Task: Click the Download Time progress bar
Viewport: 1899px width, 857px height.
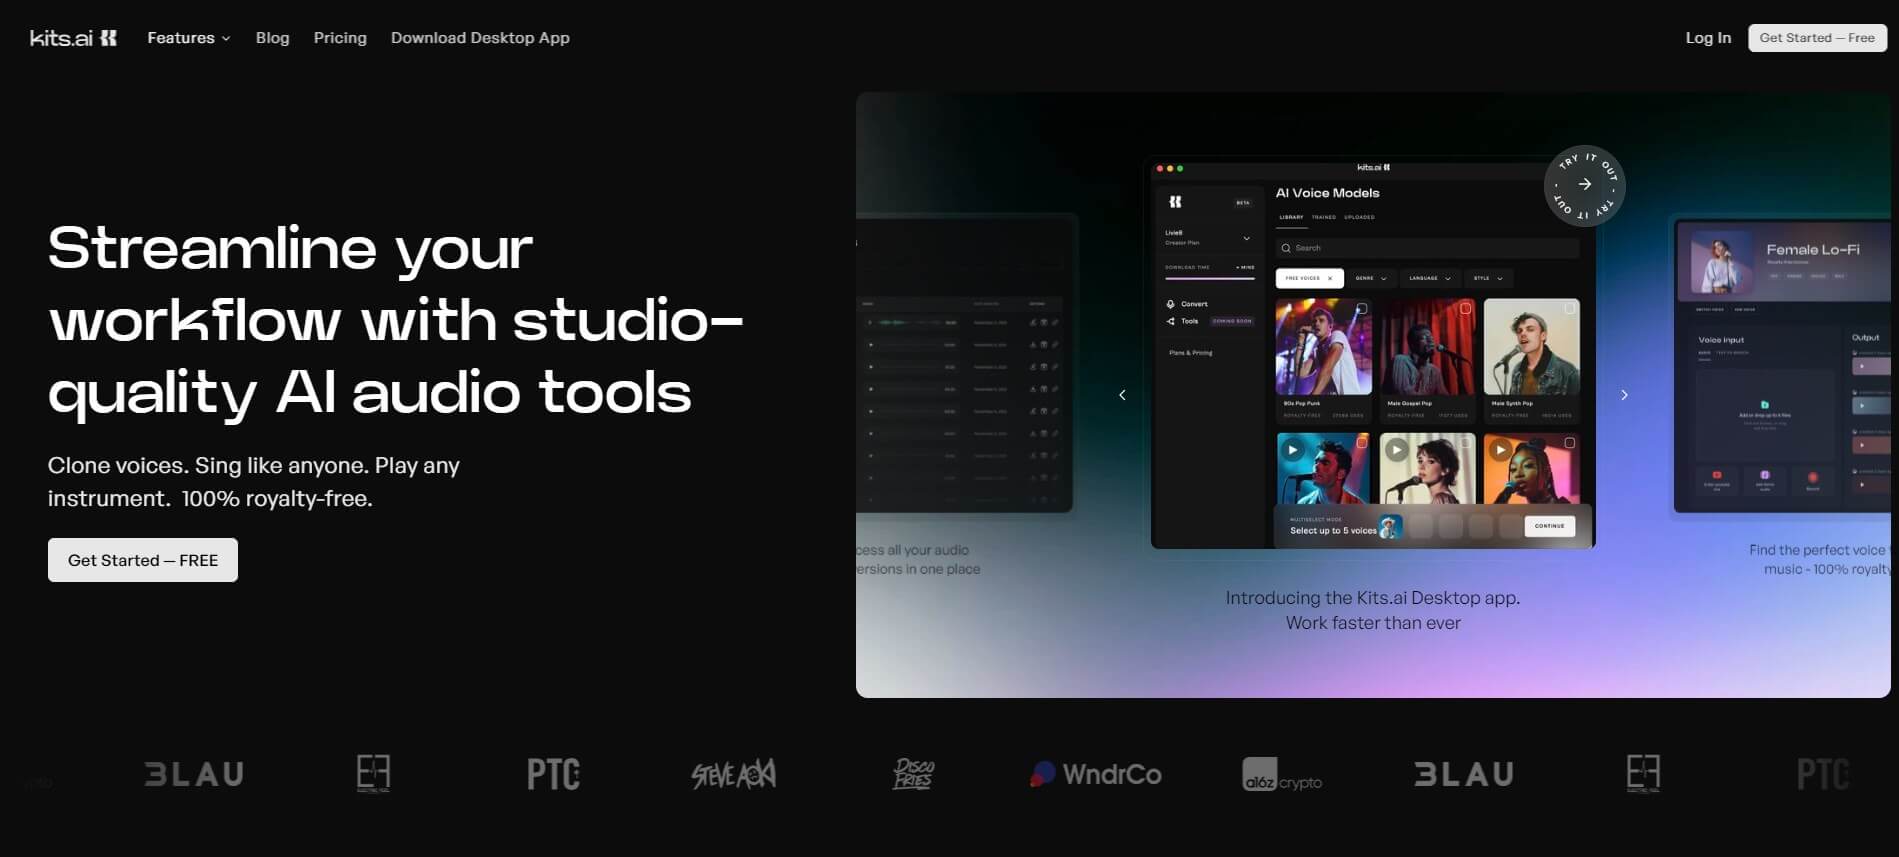Action: (x=1210, y=278)
